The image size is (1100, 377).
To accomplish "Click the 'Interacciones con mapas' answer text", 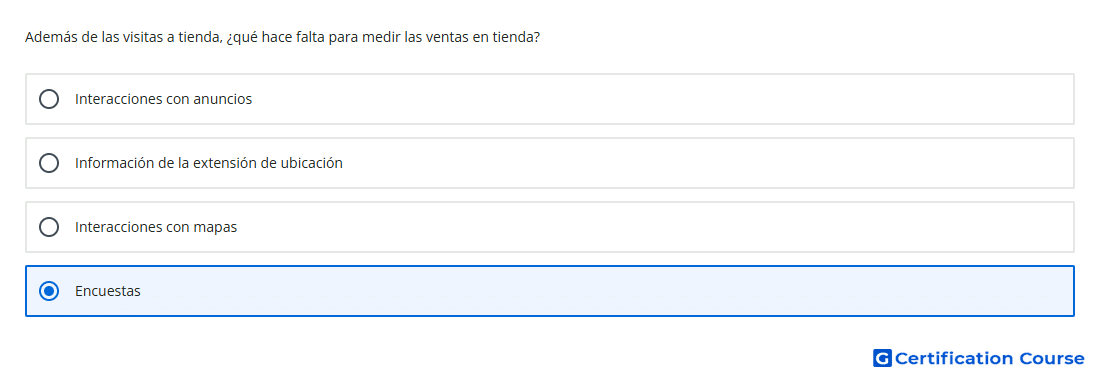I will tap(156, 227).
